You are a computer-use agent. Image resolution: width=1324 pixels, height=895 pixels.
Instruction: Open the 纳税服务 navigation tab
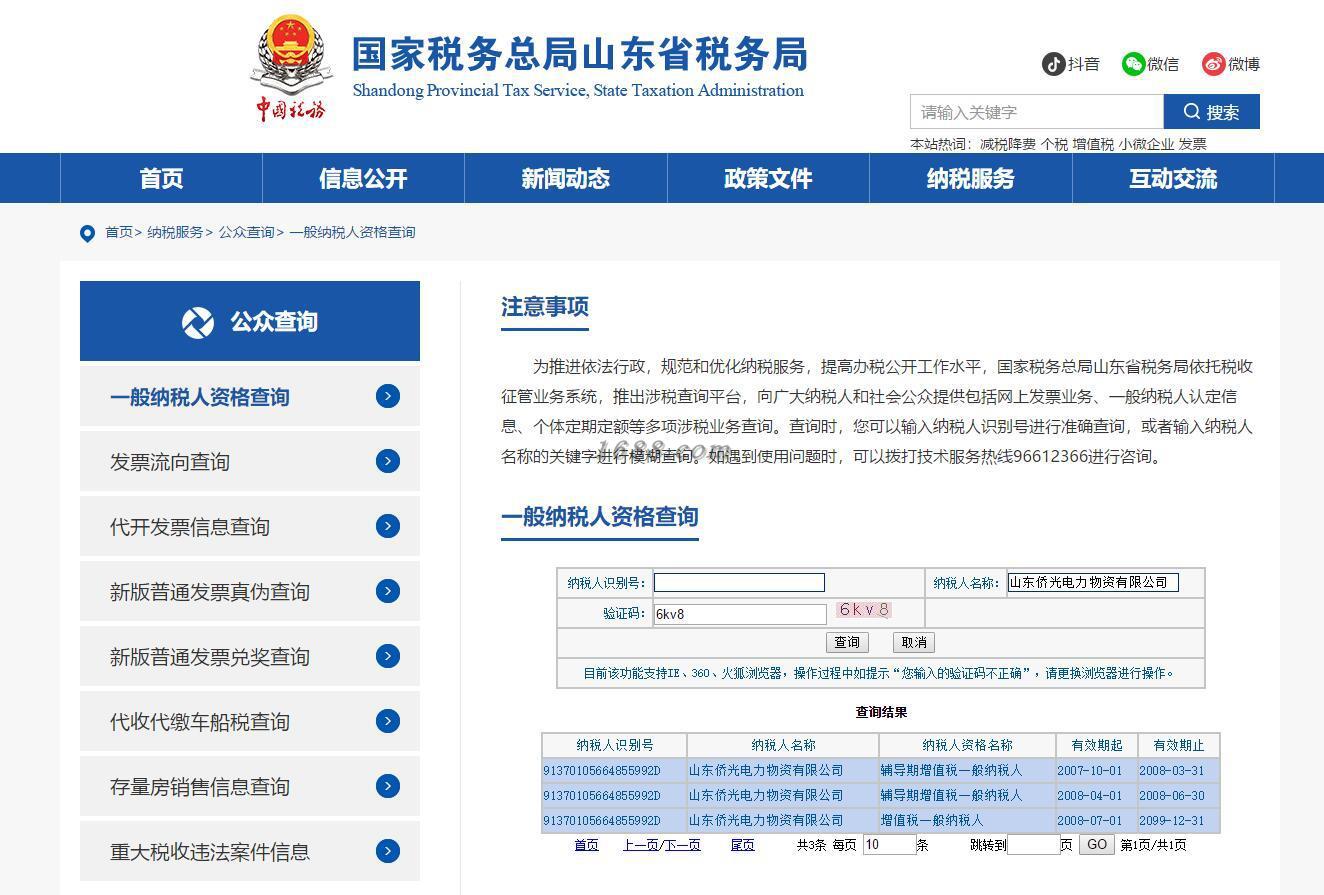click(970, 178)
